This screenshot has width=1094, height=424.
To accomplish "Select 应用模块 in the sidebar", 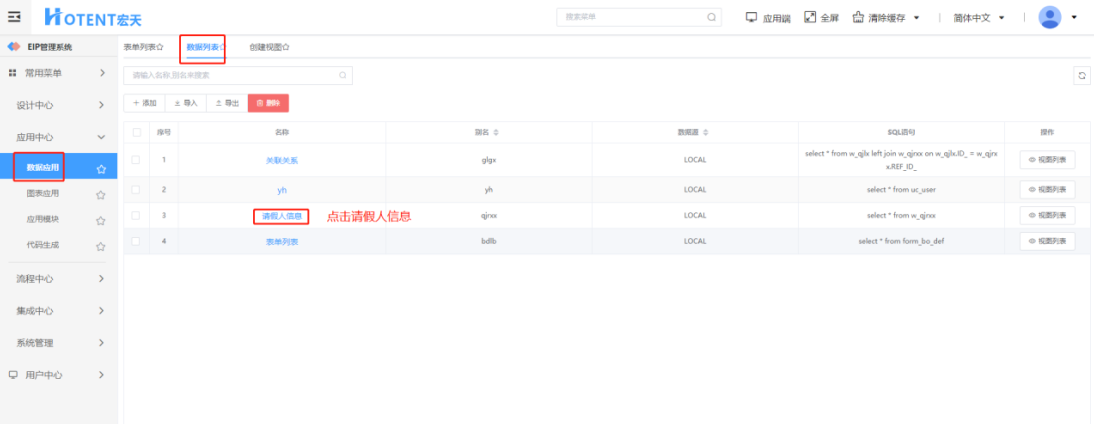I will [43, 219].
